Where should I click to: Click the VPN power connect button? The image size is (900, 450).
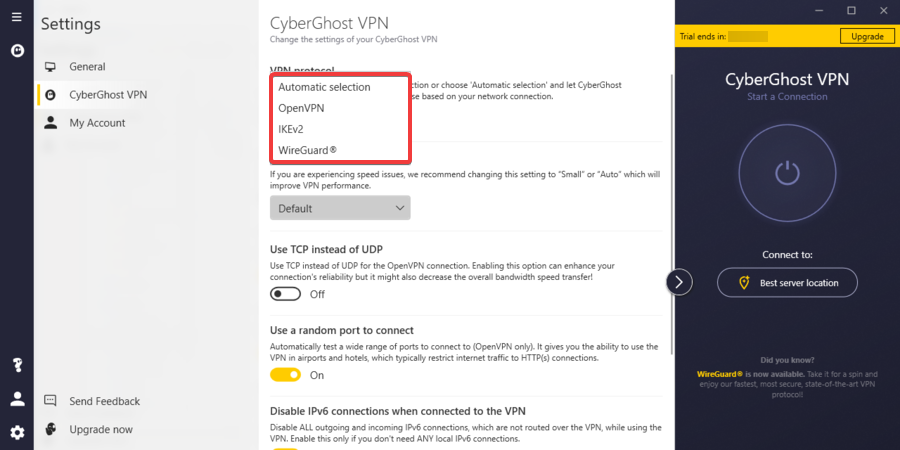click(787, 171)
